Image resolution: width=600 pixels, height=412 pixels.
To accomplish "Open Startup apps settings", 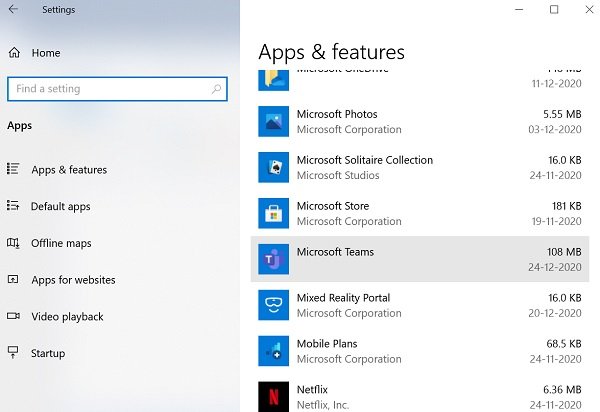I will pyautogui.click(x=48, y=353).
